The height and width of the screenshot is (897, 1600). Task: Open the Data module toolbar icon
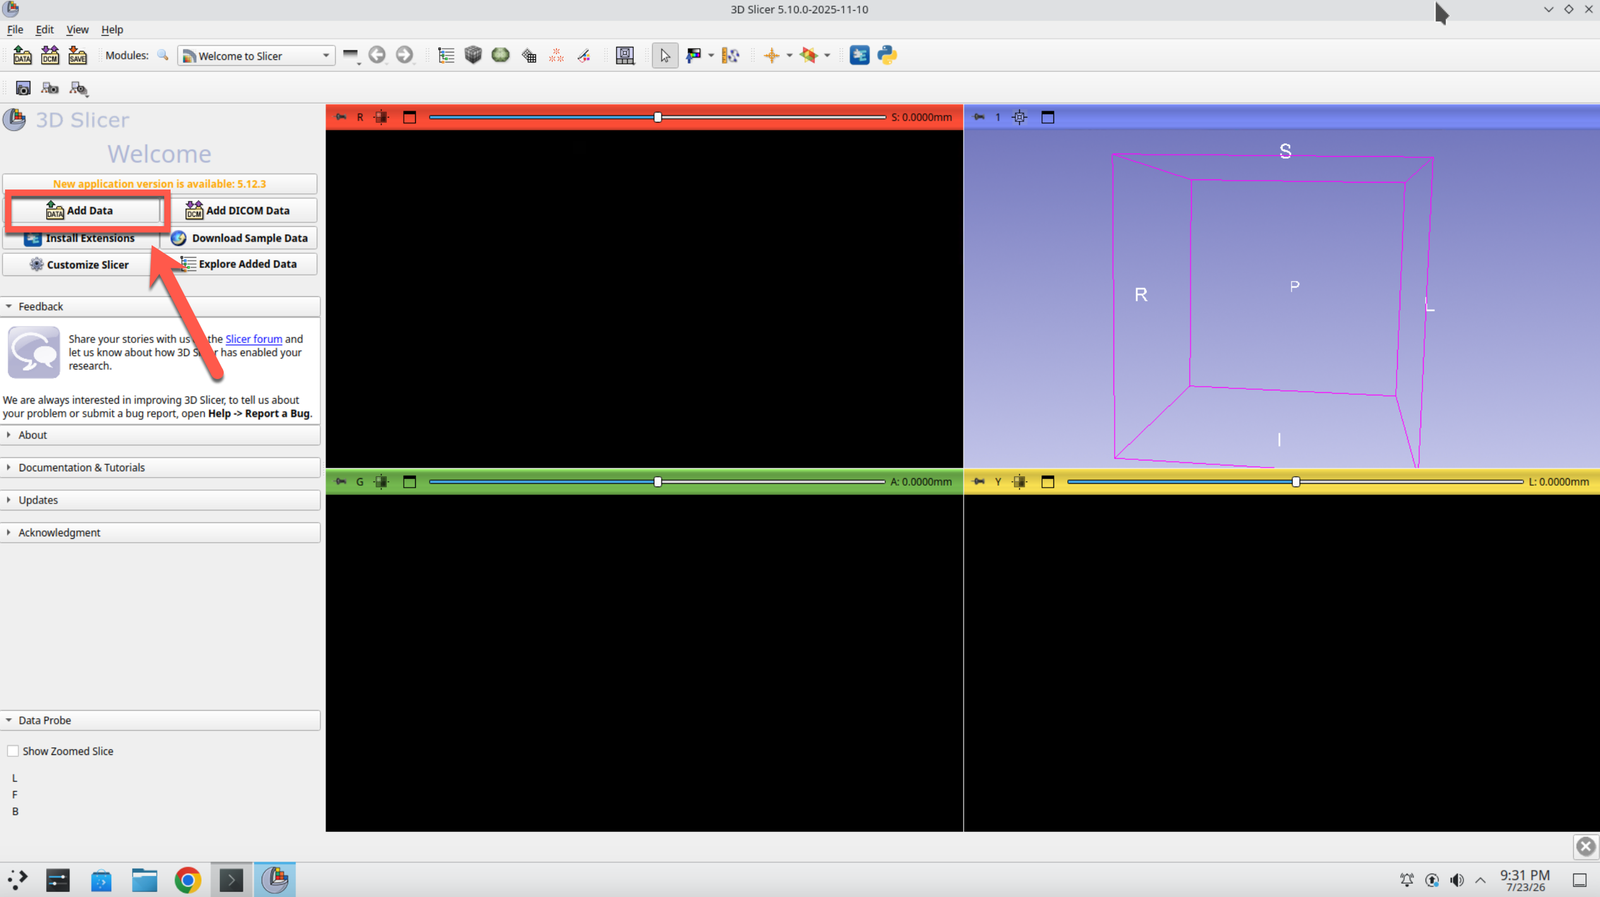(x=446, y=56)
